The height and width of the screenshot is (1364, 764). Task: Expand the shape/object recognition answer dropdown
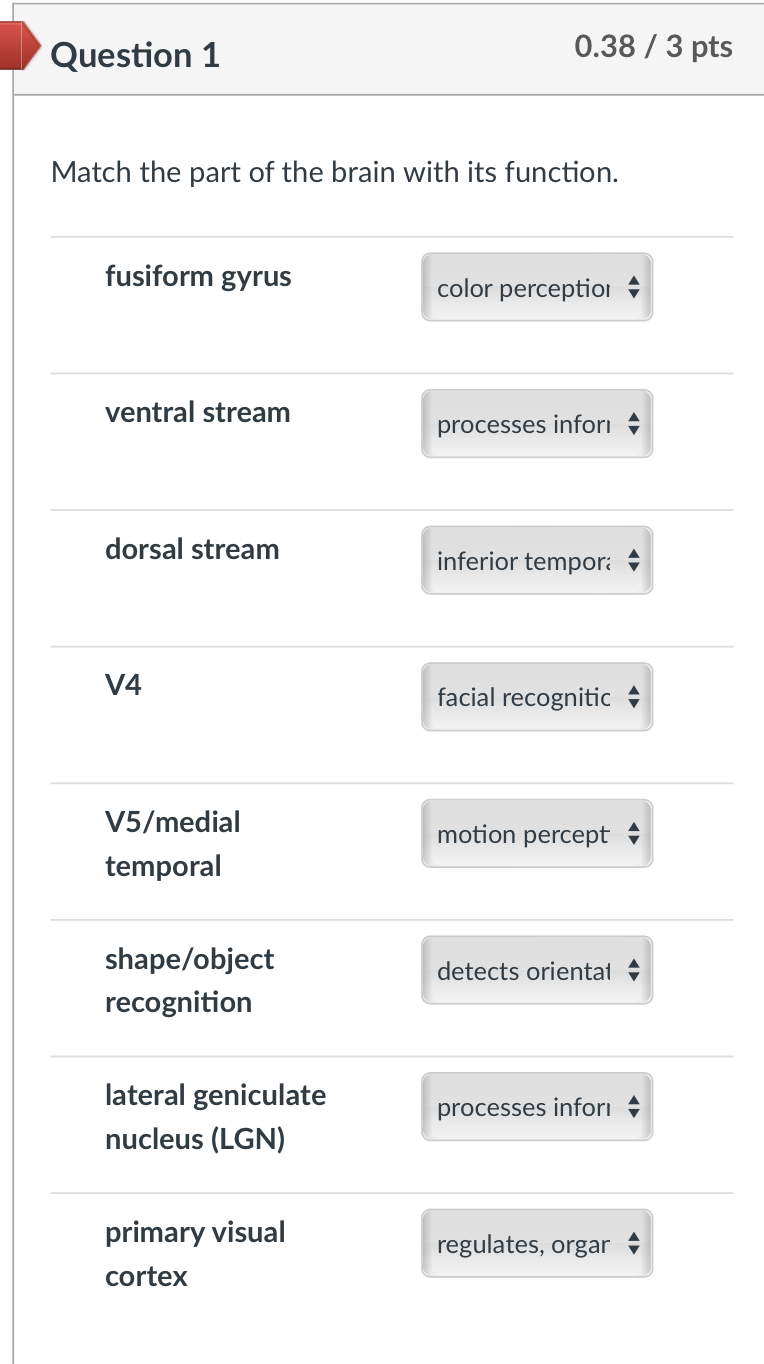[x=537, y=971]
